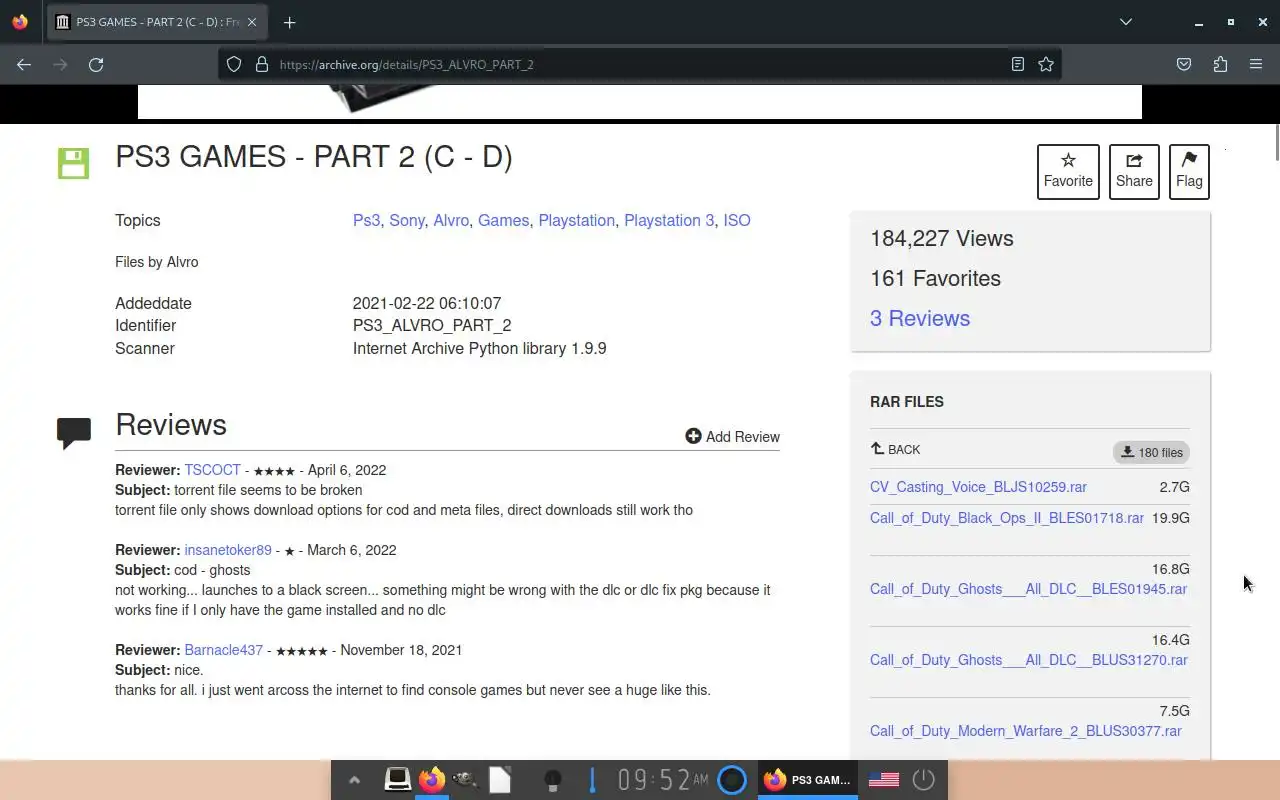Go back in browser history
Image resolution: width=1280 pixels, height=800 pixels.
(24, 64)
